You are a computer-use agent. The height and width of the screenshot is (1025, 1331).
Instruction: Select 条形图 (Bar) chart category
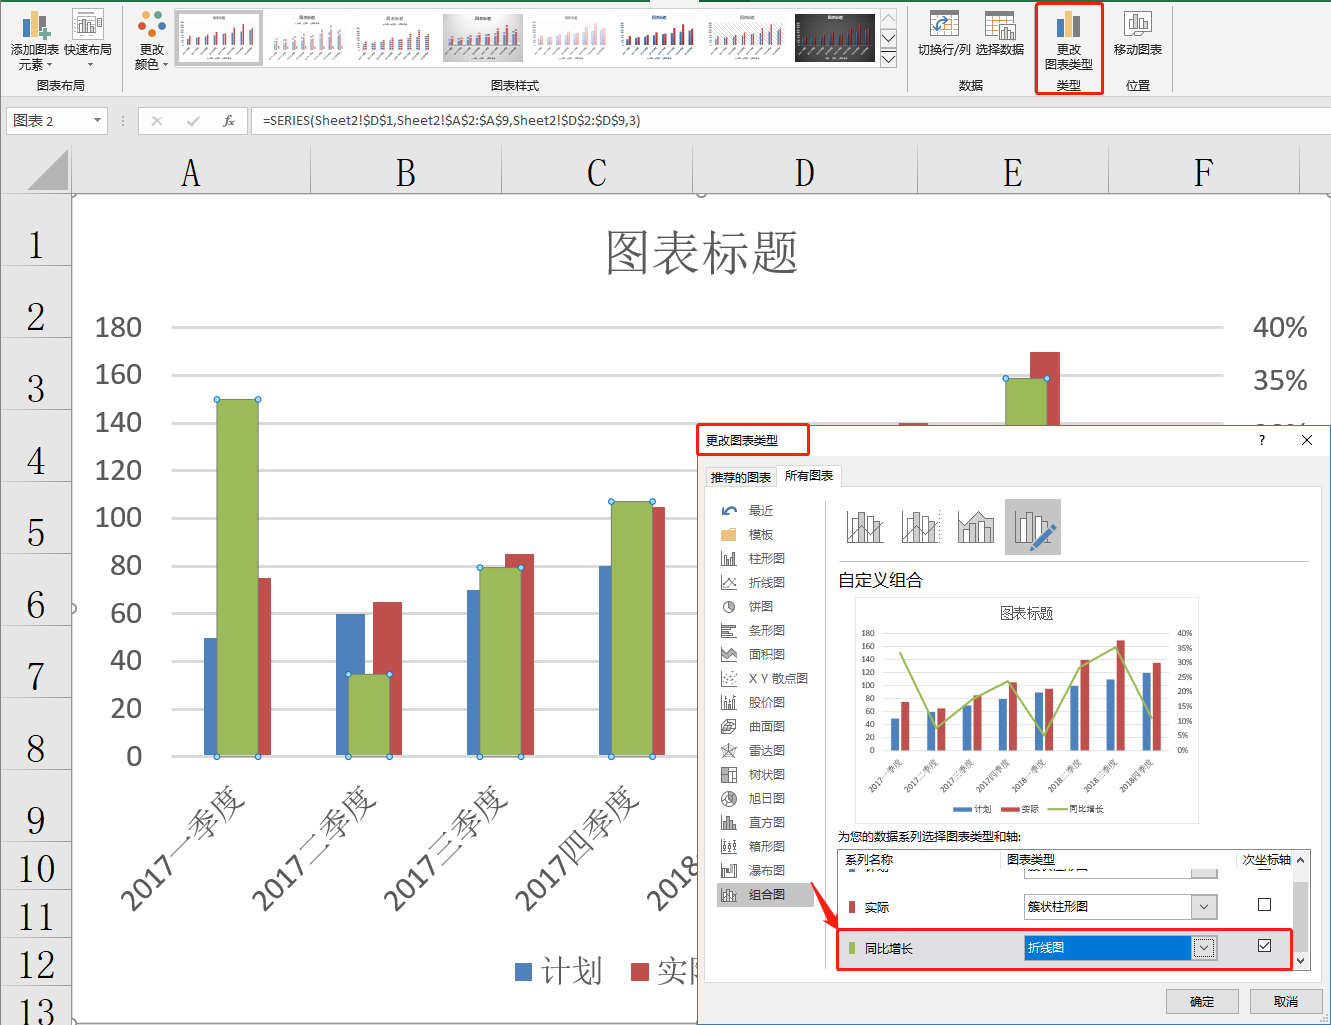pyautogui.click(x=765, y=630)
